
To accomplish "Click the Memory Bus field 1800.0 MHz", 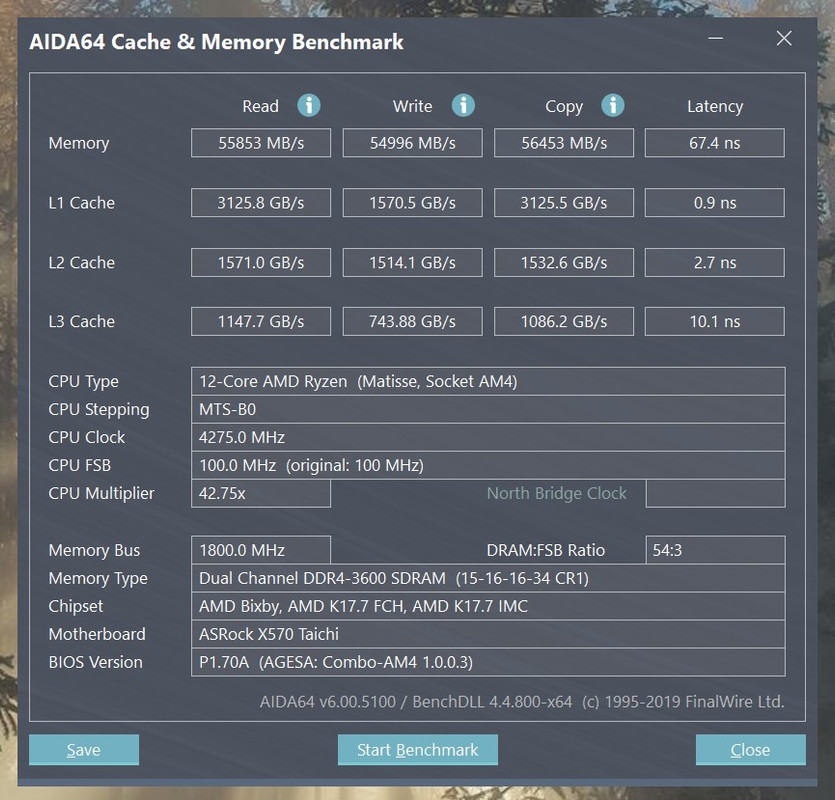I will [x=261, y=550].
